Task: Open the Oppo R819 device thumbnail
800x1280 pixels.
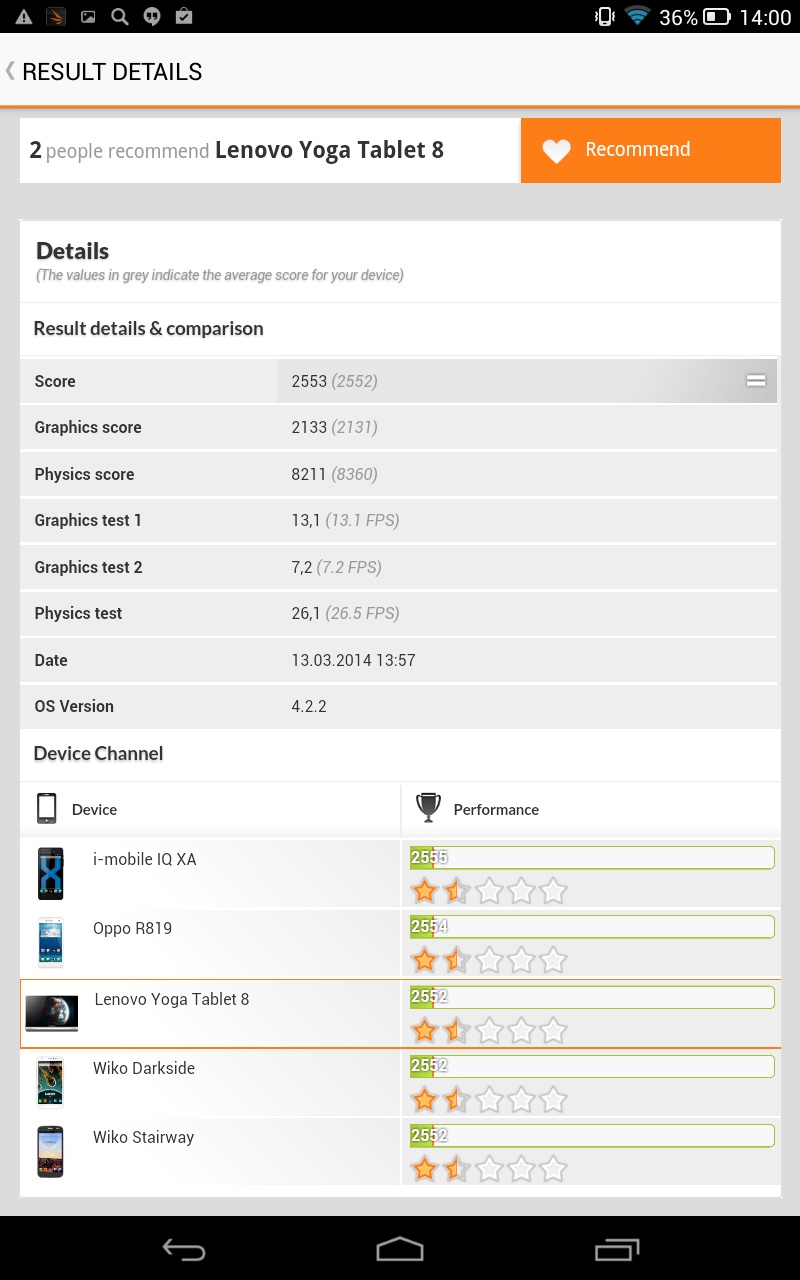Action: (50, 943)
